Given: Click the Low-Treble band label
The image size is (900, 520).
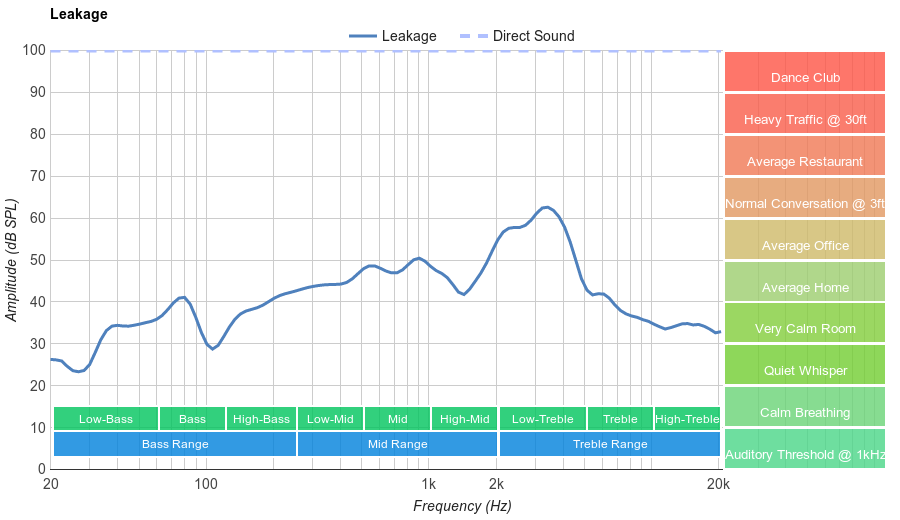Looking at the screenshot, I should pyautogui.click(x=542, y=419).
